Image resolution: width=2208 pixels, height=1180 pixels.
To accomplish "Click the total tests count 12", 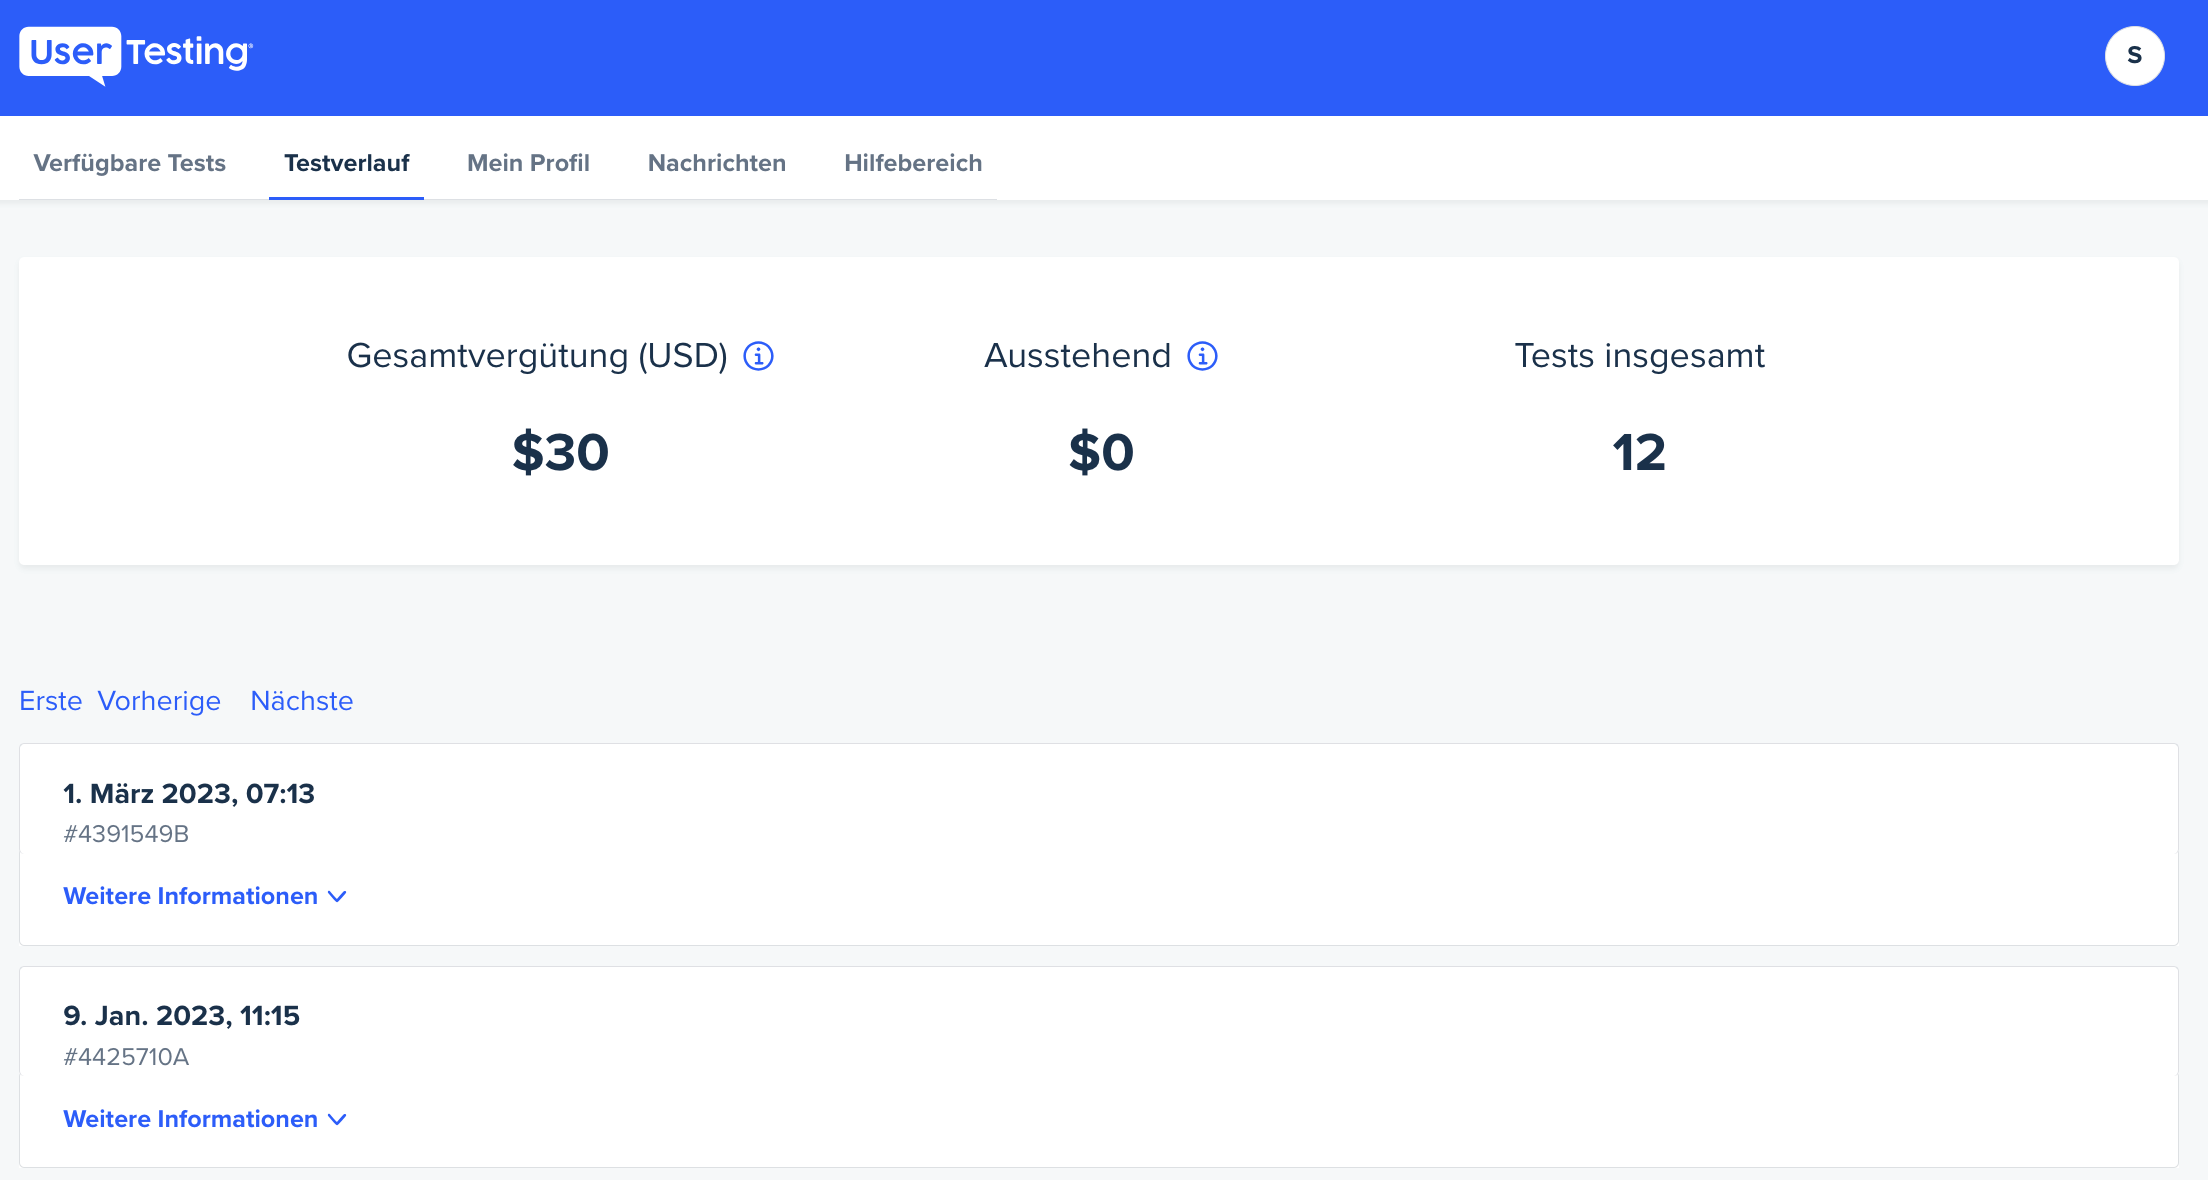I will (1639, 452).
